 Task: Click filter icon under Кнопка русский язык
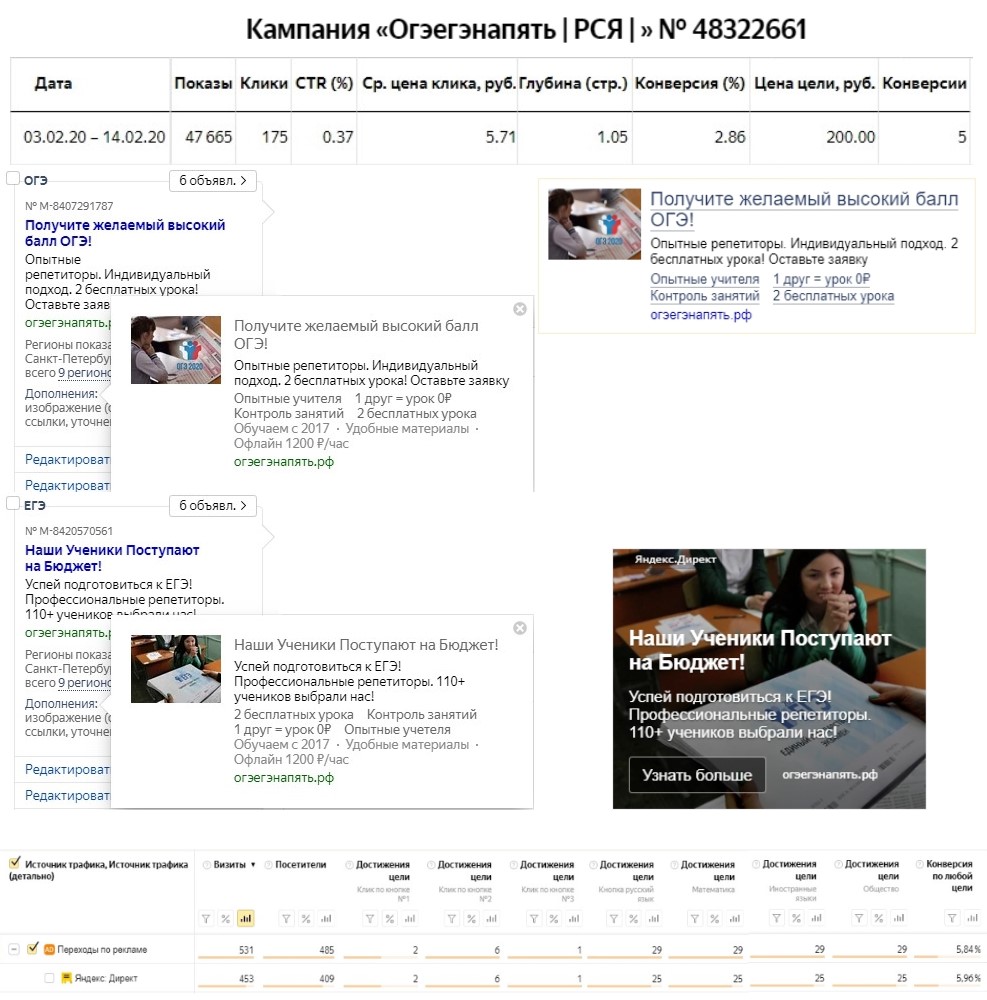[x=613, y=919]
